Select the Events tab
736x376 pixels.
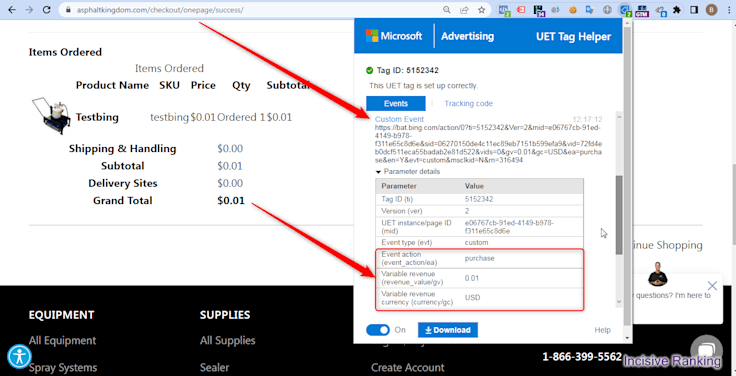click(396, 103)
